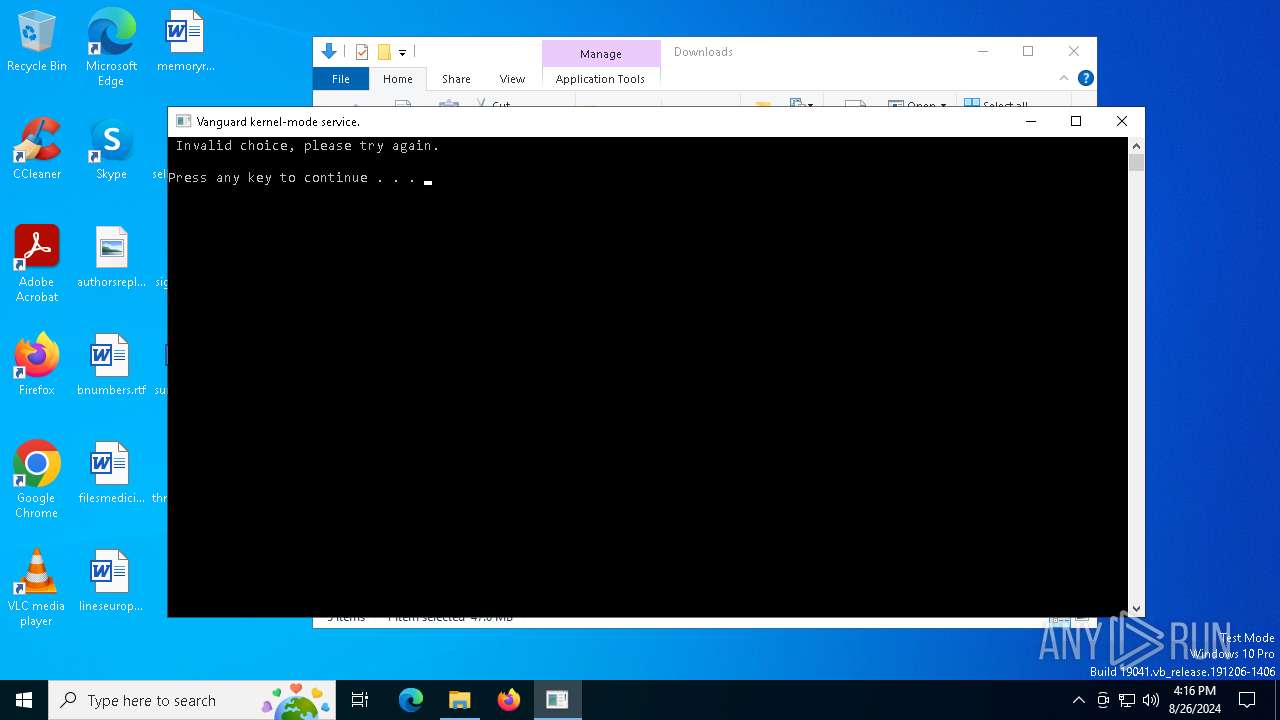Click the 'Vanguard kernel-mode service.' title text
Viewport: 1280px width, 720px height.
tap(278, 122)
